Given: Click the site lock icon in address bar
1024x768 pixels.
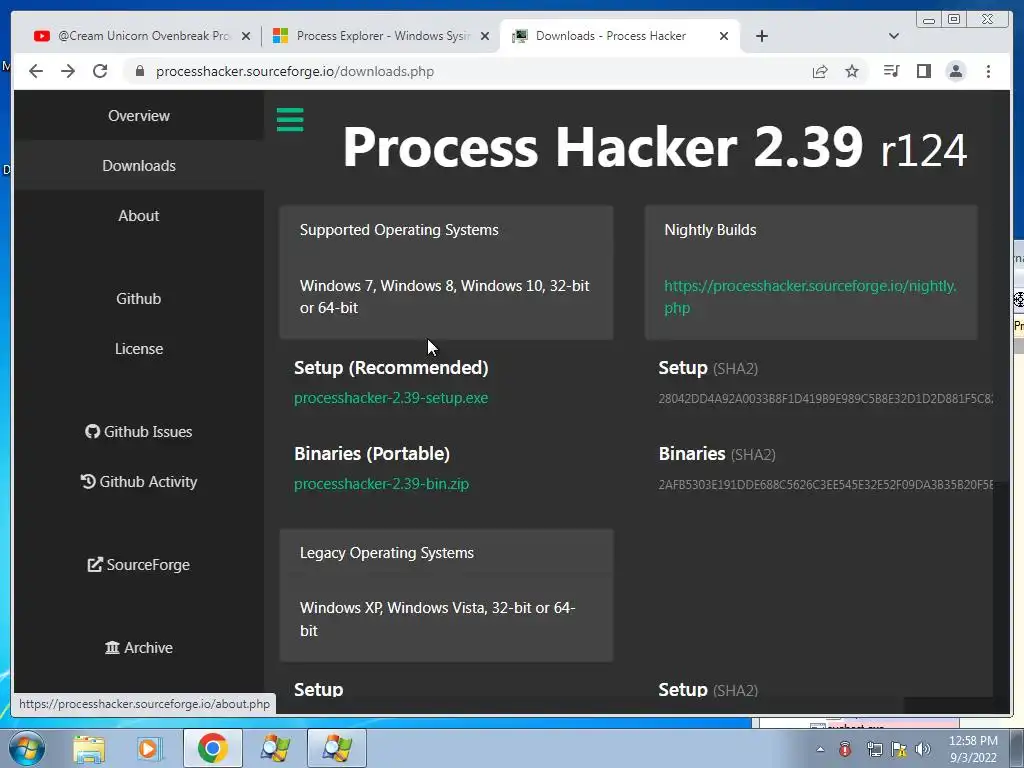Looking at the screenshot, I should [x=139, y=71].
